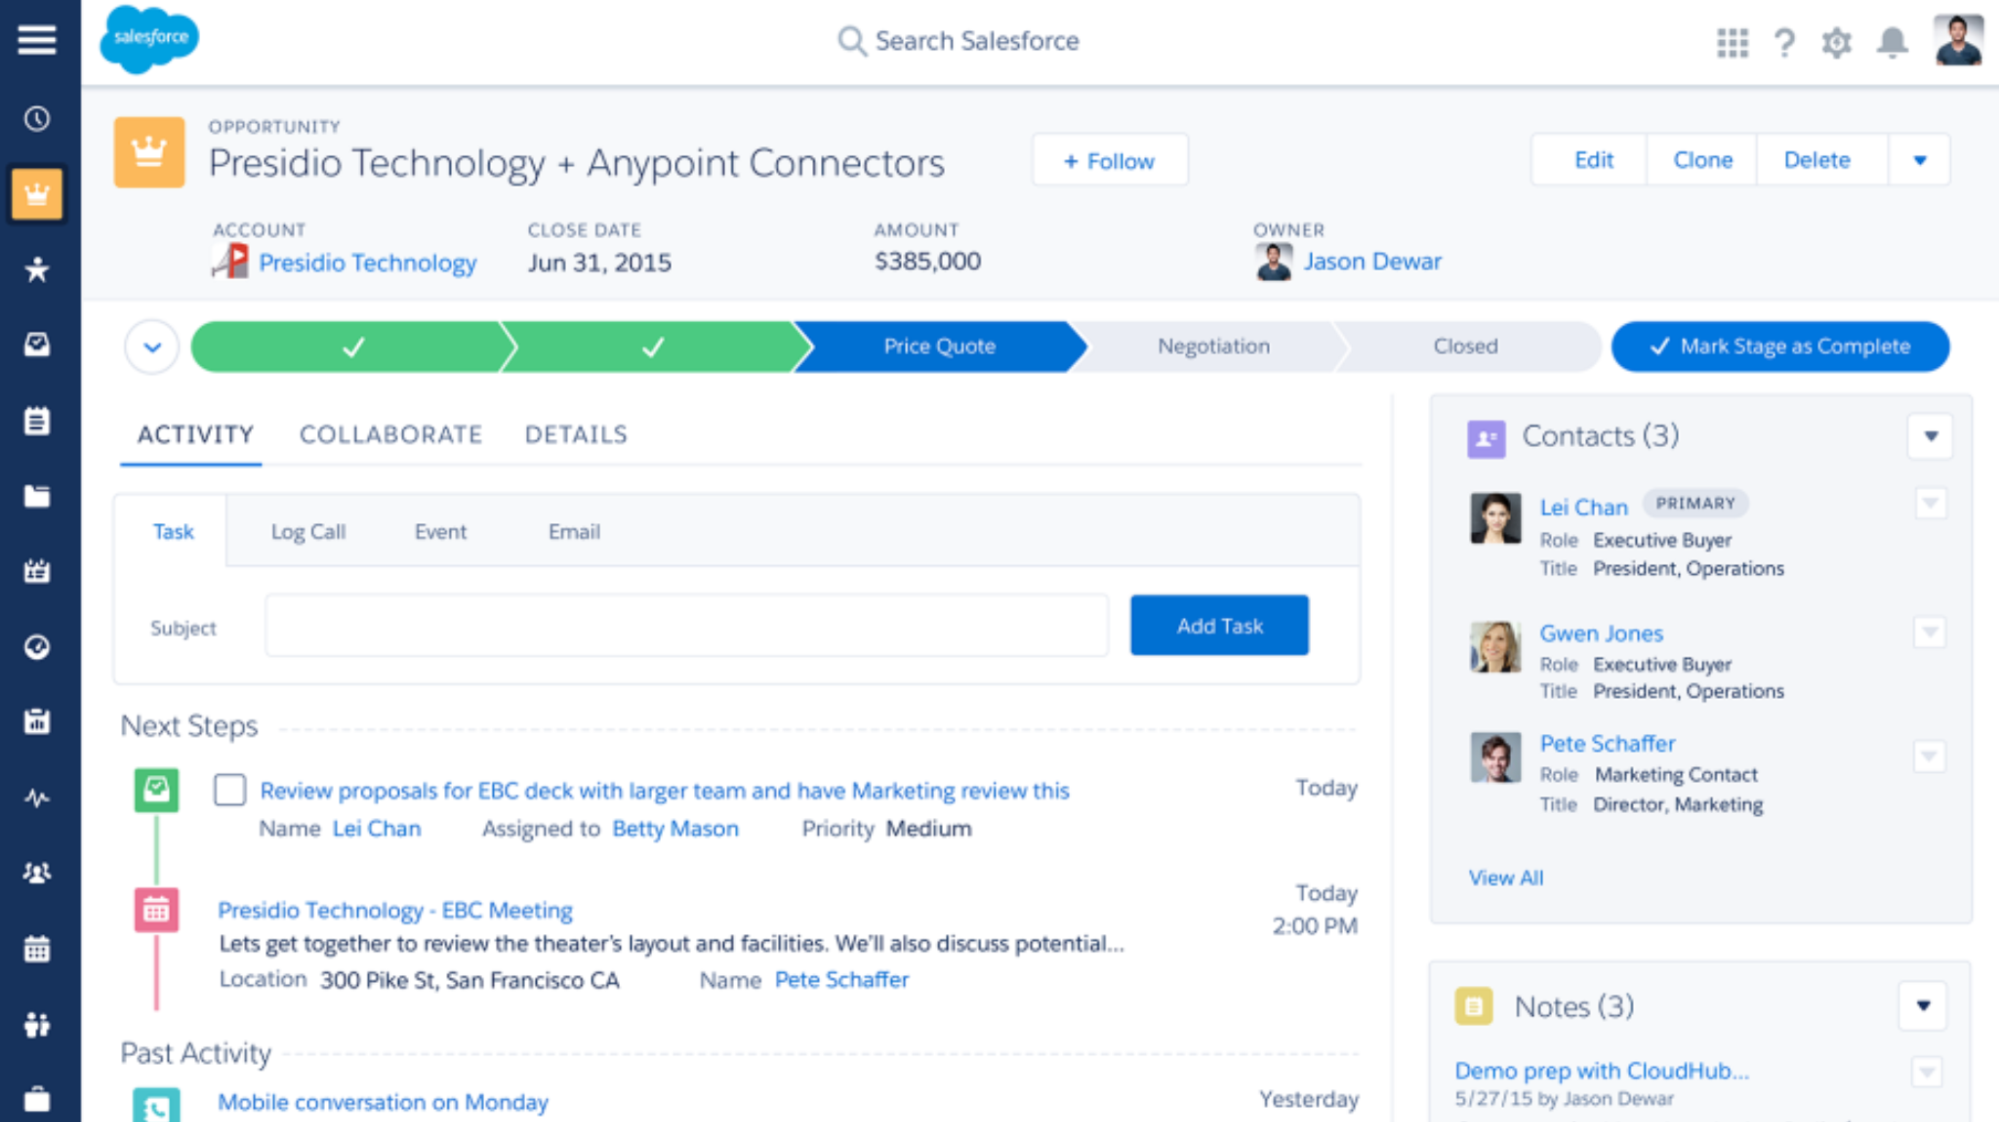Click the Follow button

coord(1109,160)
